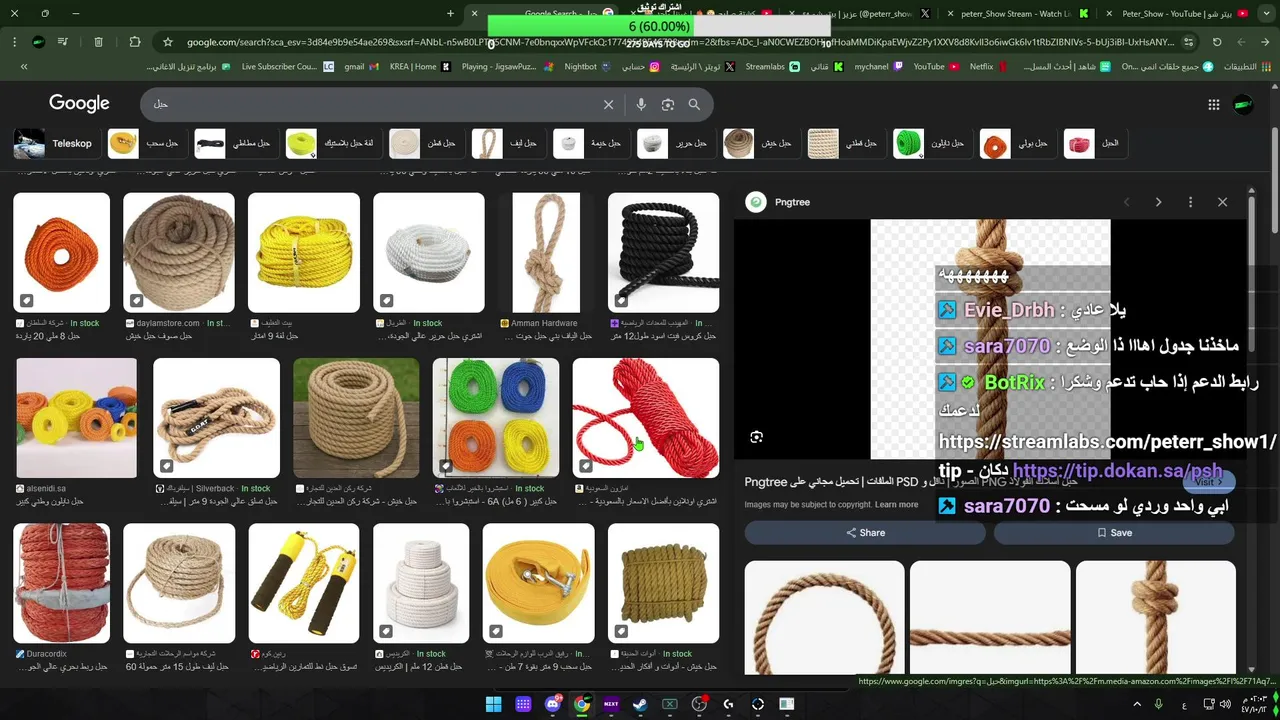Show previous image in preview panel

1126,202
